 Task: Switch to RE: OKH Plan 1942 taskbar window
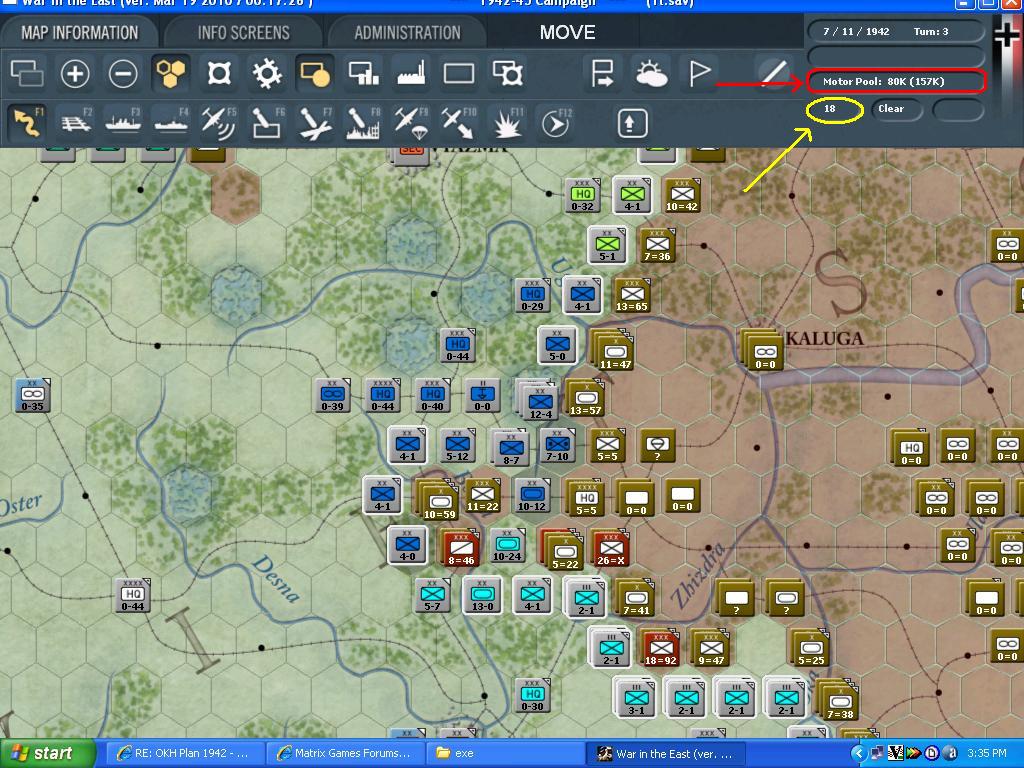[183, 753]
